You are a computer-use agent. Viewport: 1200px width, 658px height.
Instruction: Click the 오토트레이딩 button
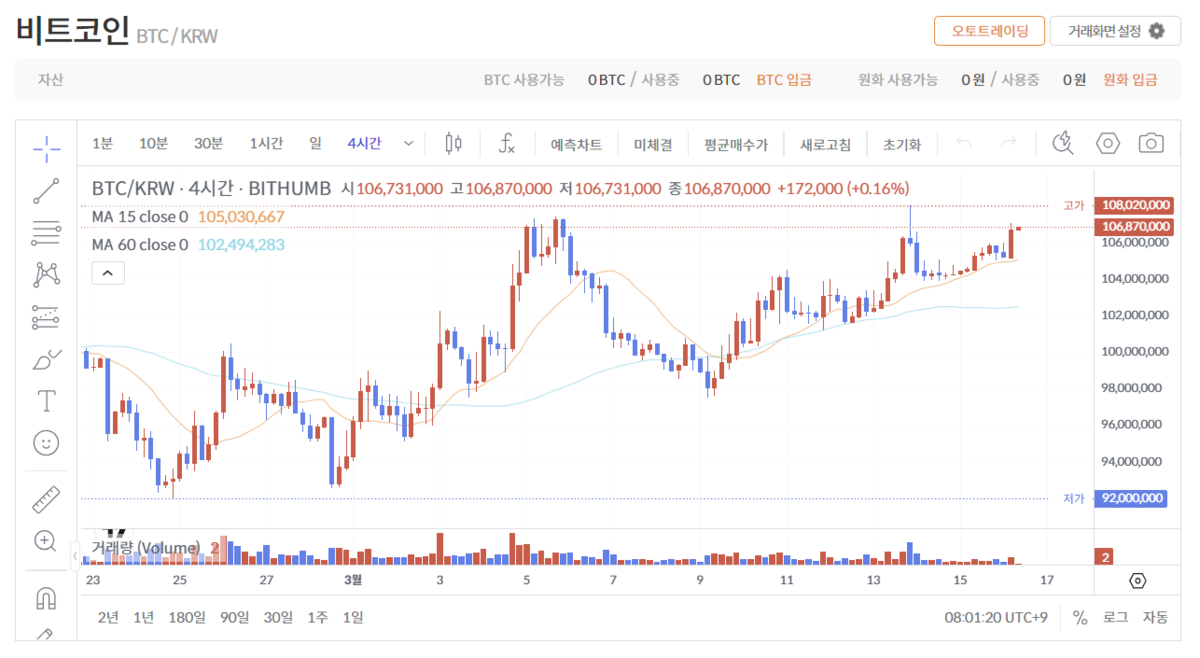[x=989, y=31]
